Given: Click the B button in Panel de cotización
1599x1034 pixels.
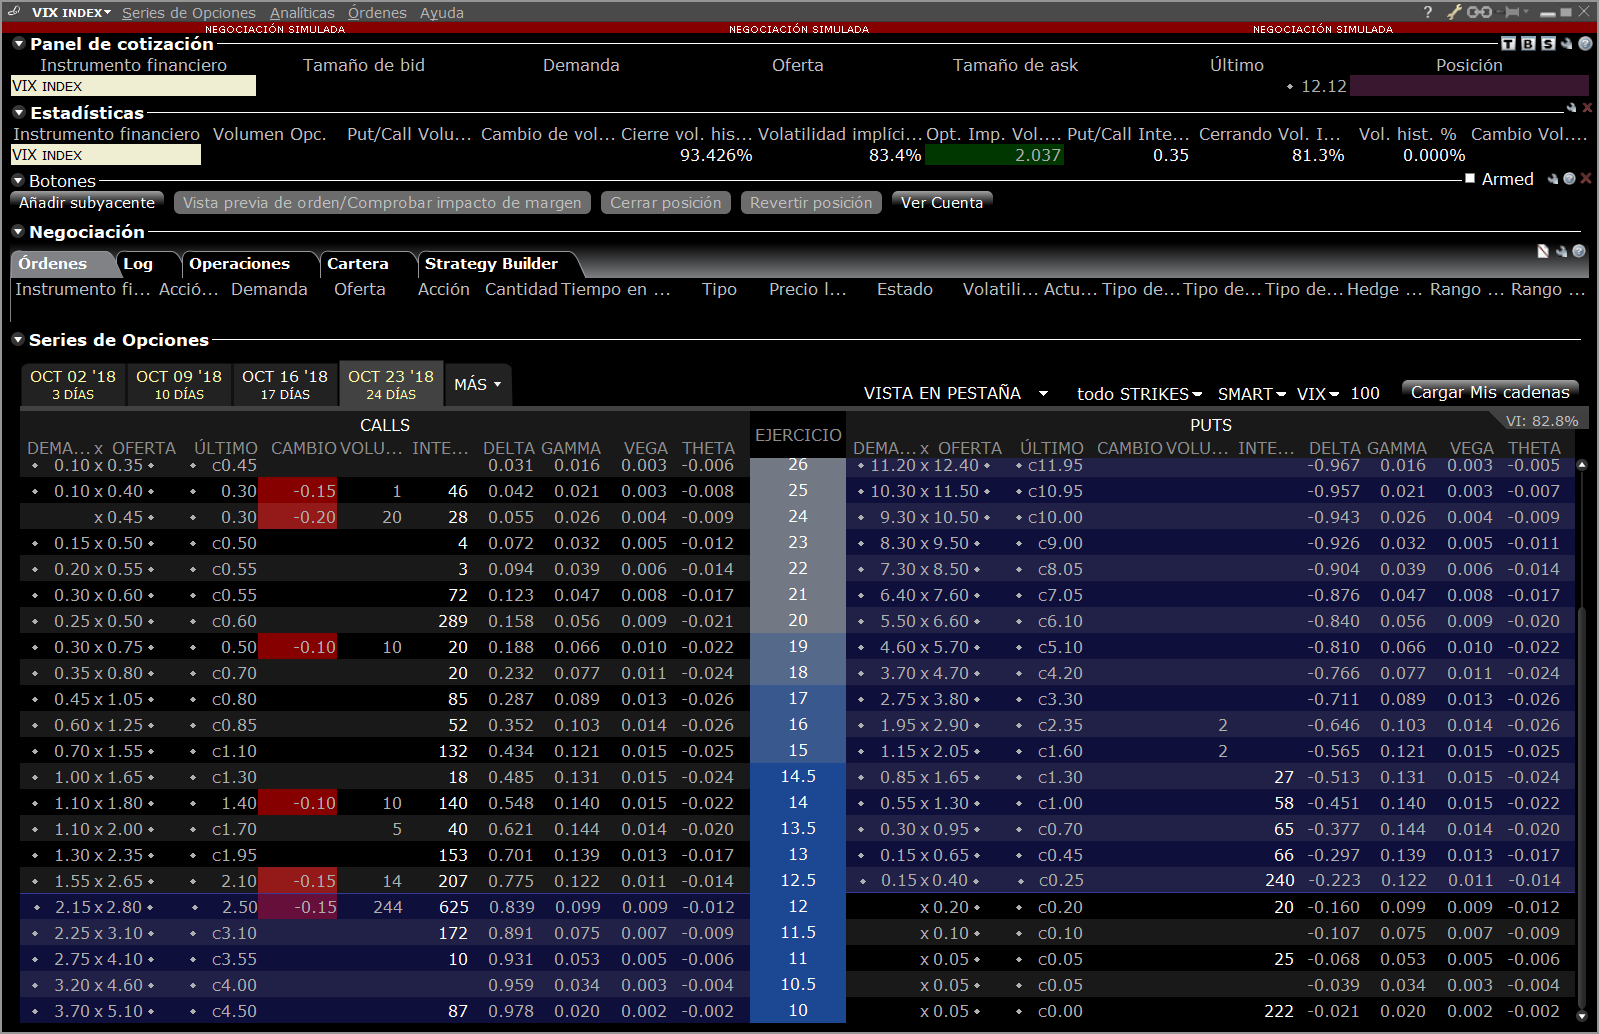Looking at the screenshot, I should click(1528, 43).
